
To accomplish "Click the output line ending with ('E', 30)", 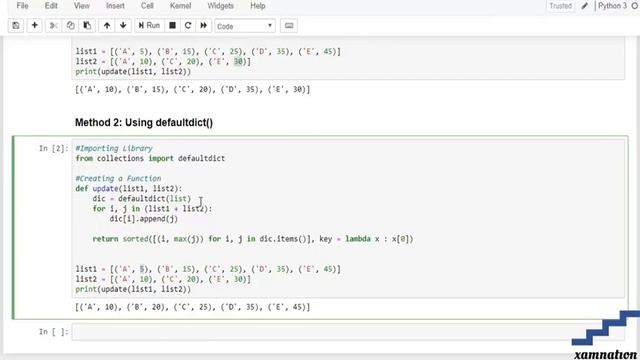I will tap(193, 89).
